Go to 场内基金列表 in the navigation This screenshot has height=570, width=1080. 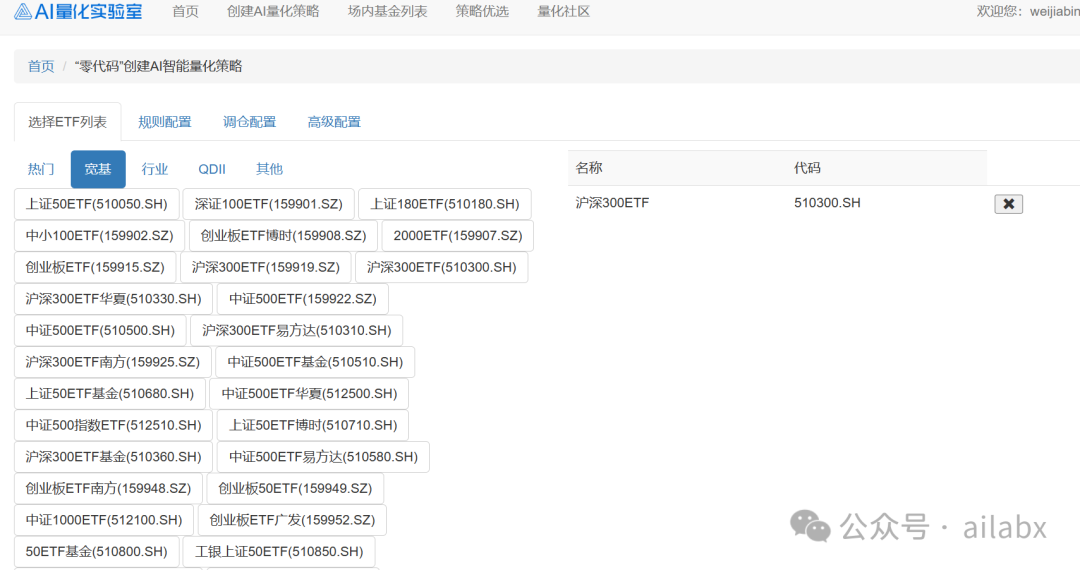pos(388,12)
